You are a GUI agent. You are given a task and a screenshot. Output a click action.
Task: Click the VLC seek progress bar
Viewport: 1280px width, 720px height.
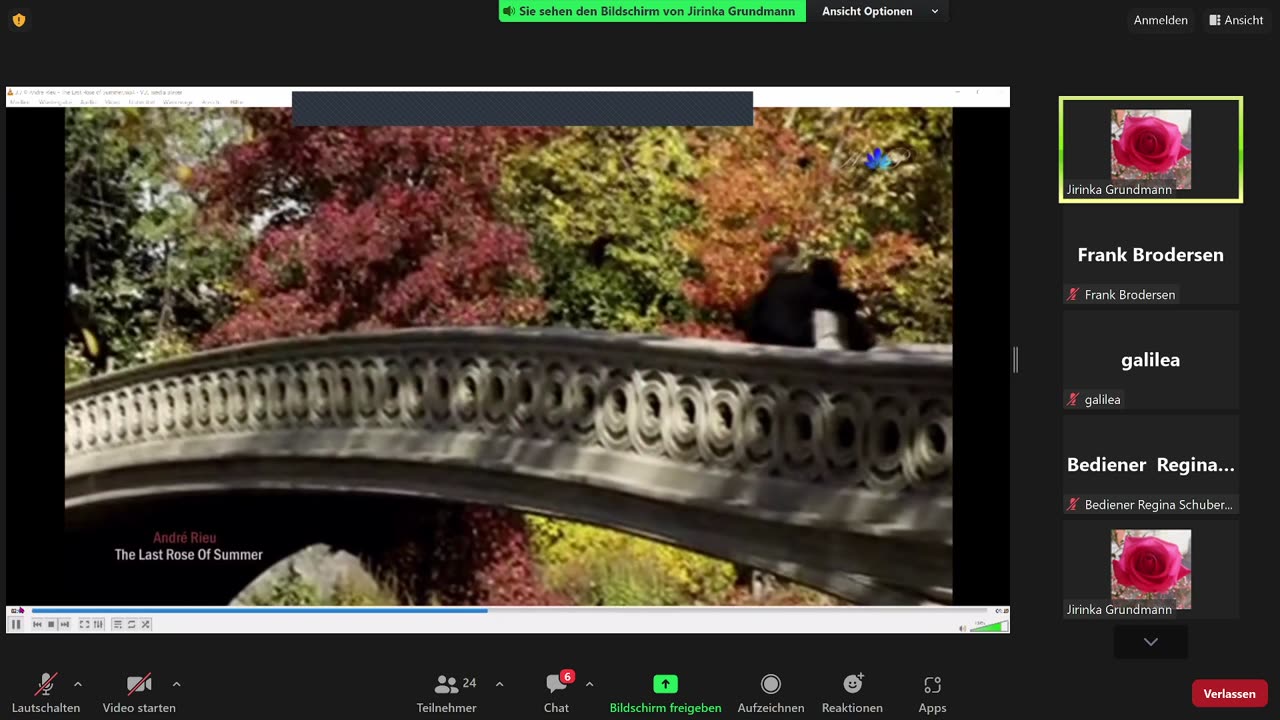click(x=510, y=610)
